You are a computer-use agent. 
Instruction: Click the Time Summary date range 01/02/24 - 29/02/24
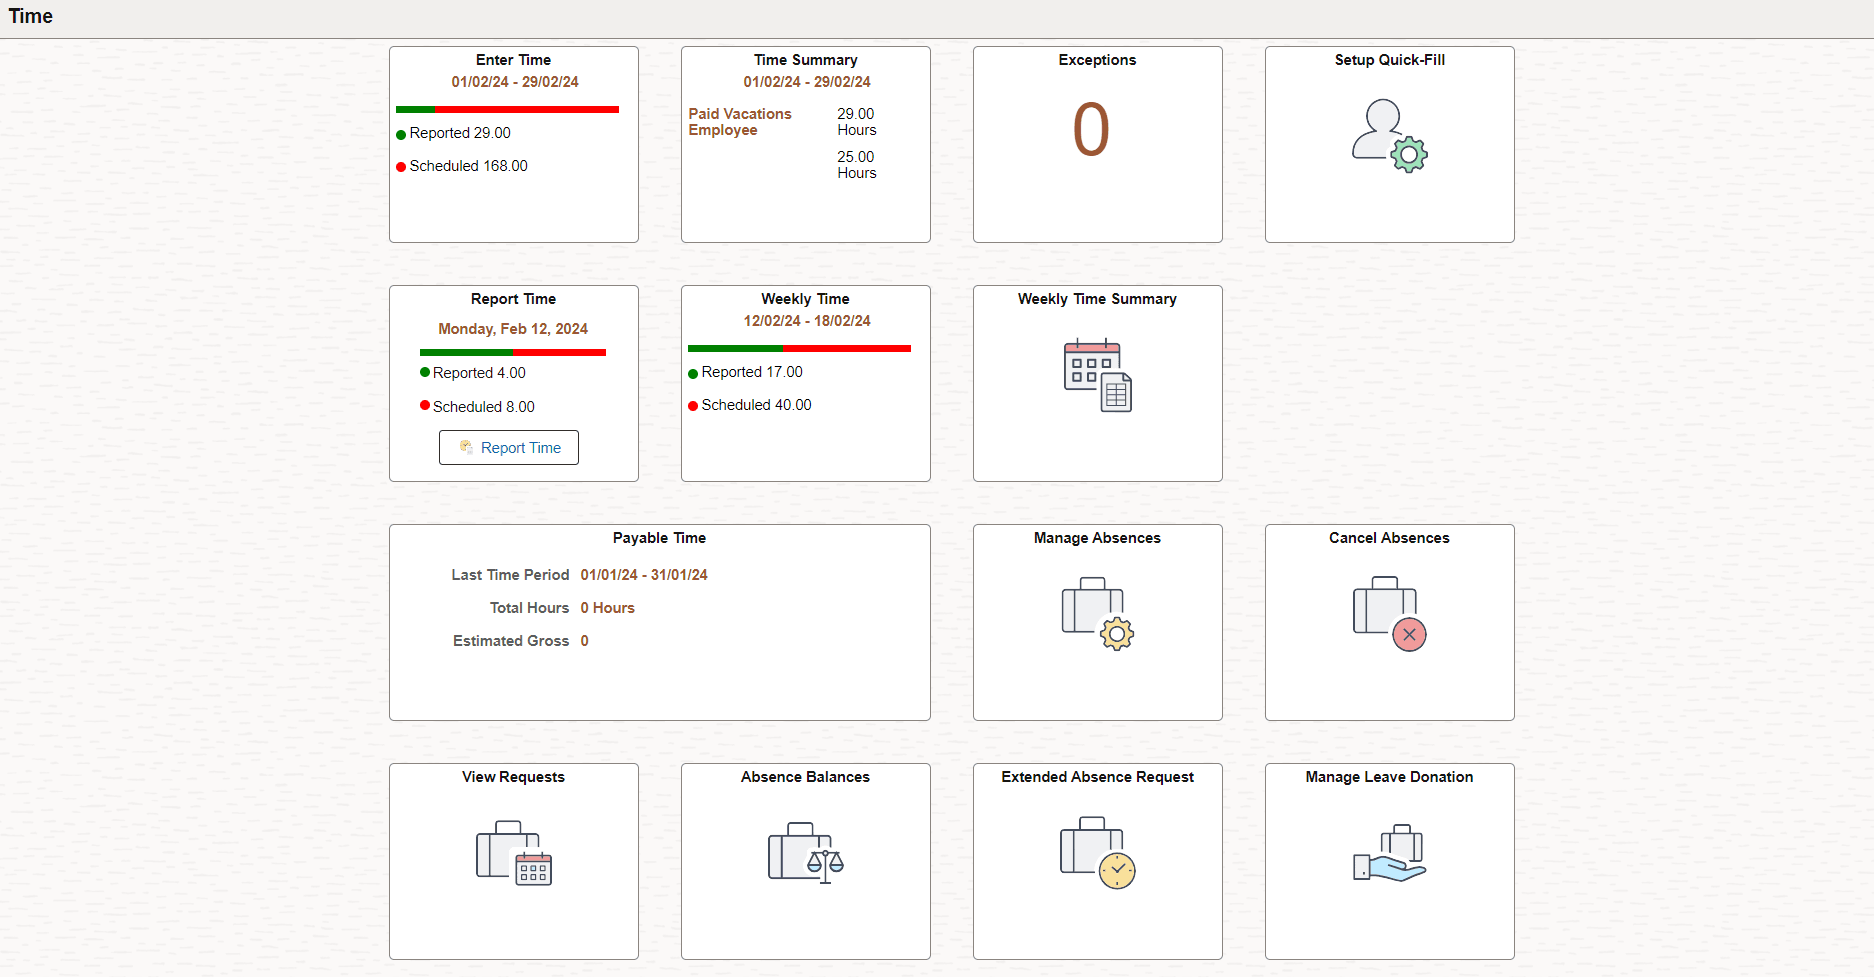806,82
